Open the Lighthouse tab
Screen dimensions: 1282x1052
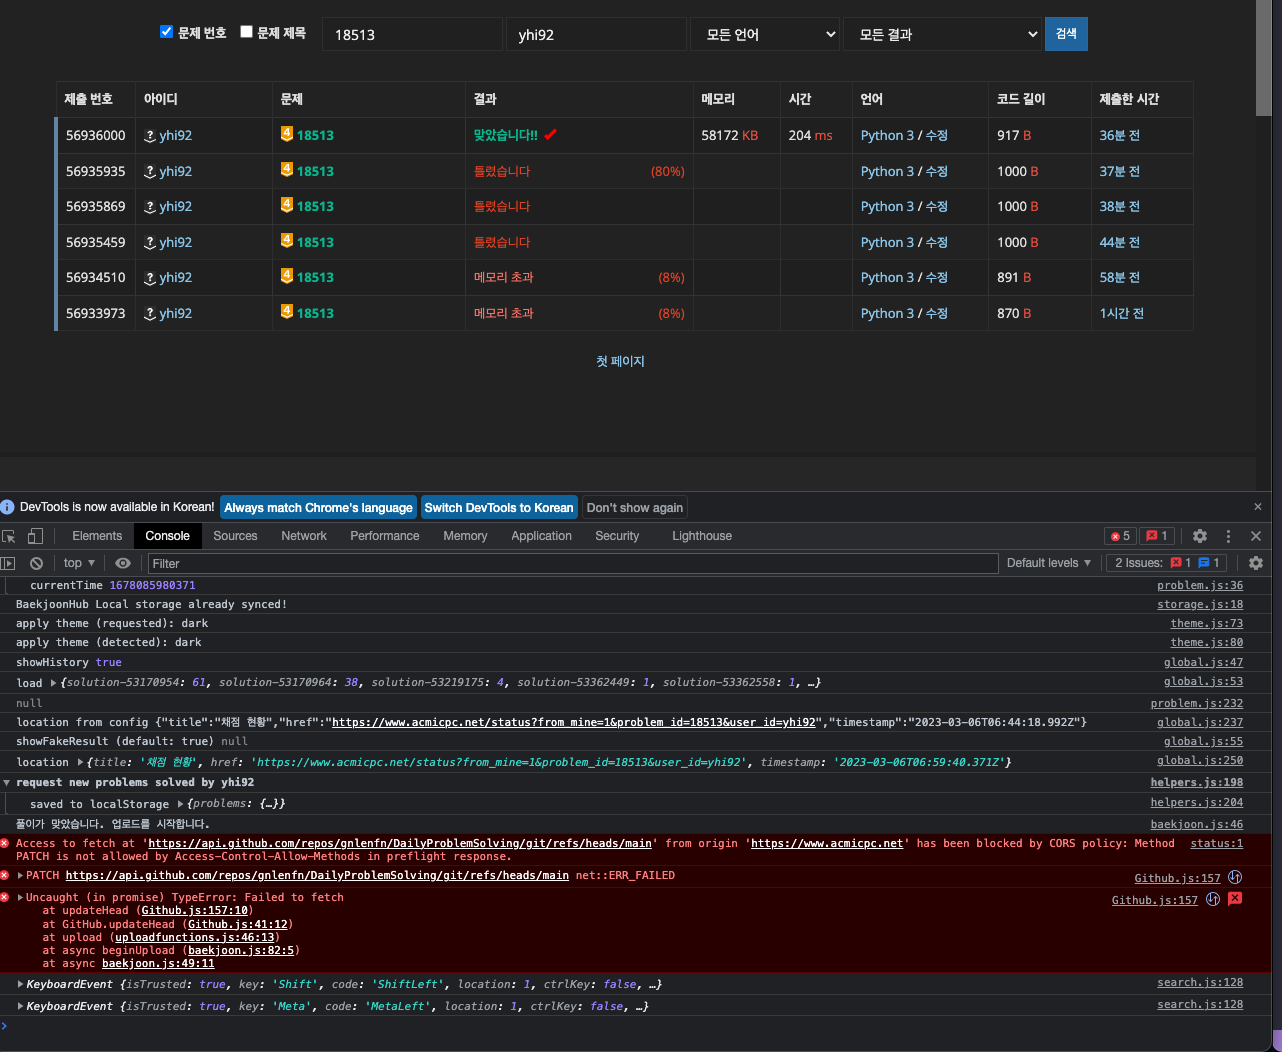[x=702, y=536]
